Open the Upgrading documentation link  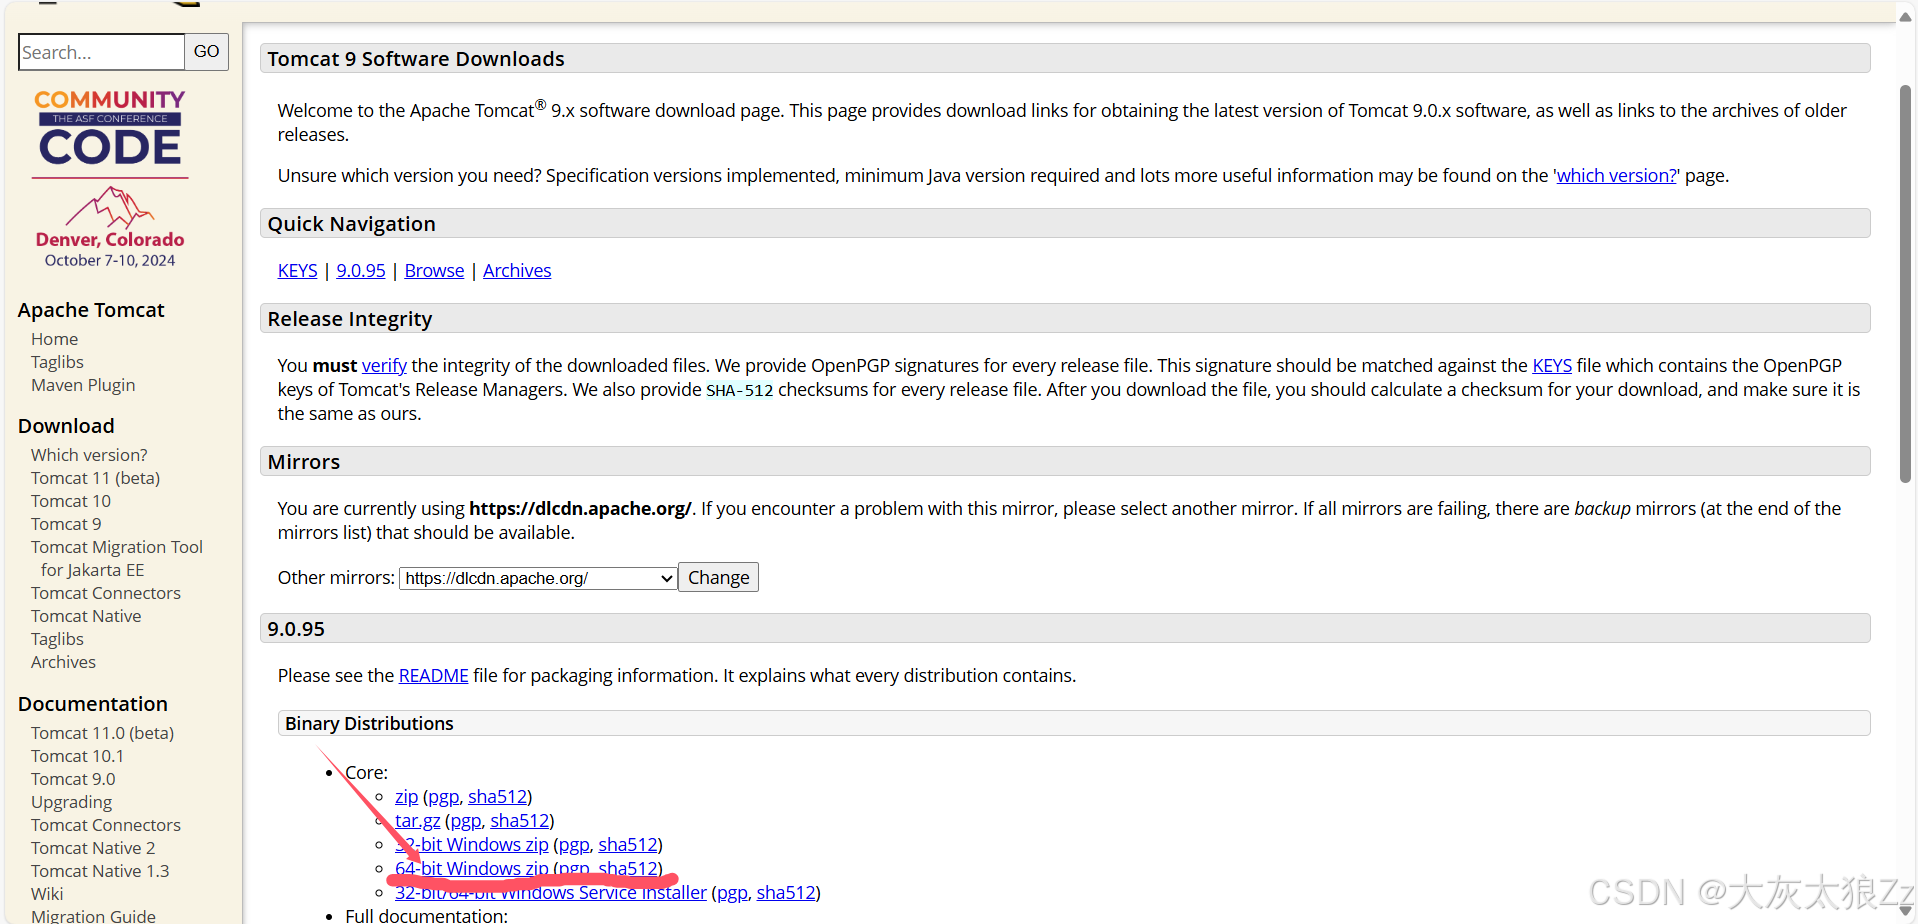point(71,802)
